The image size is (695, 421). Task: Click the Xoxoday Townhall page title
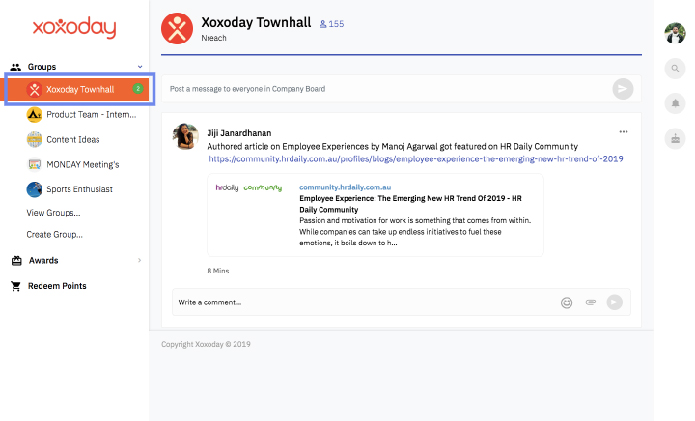click(256, 22)
